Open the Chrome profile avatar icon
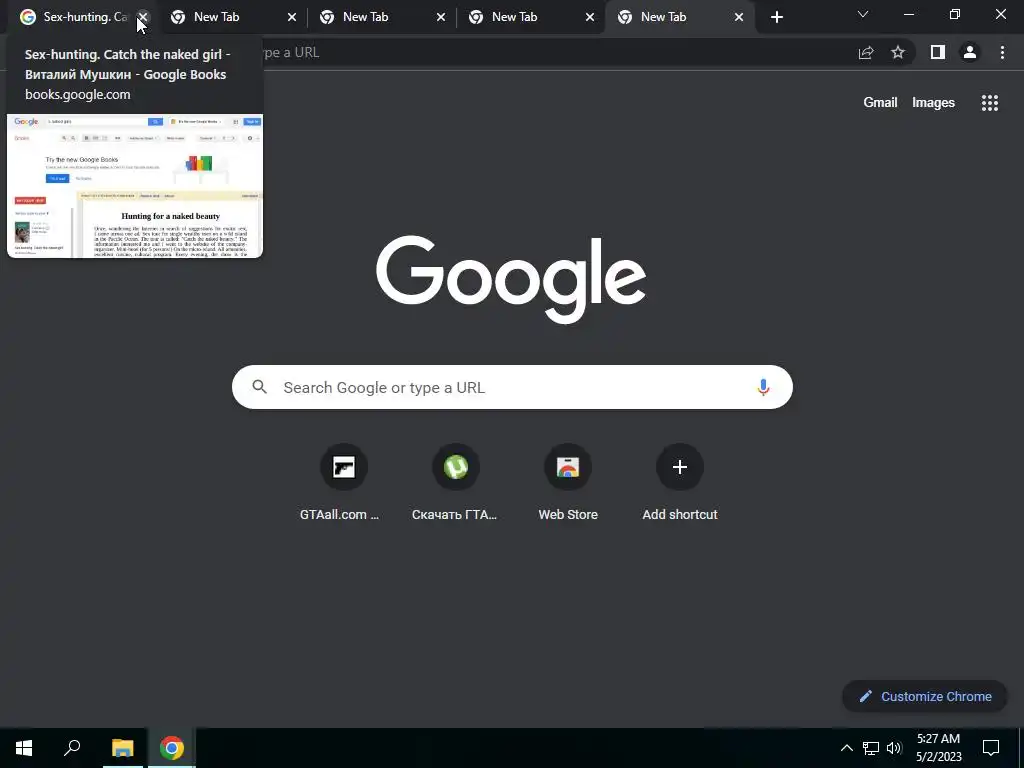This screenshot has height=768, width=1024. 970,52
